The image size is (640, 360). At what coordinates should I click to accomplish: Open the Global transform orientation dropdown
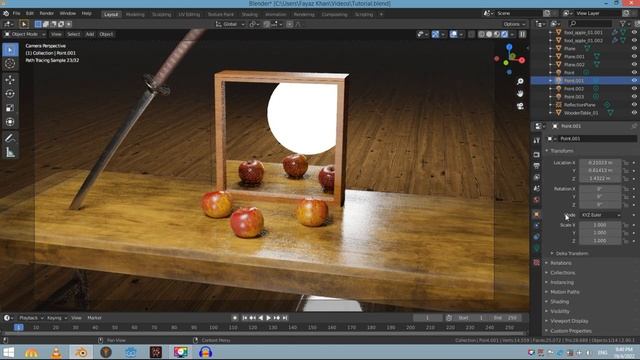pos(230,24)
